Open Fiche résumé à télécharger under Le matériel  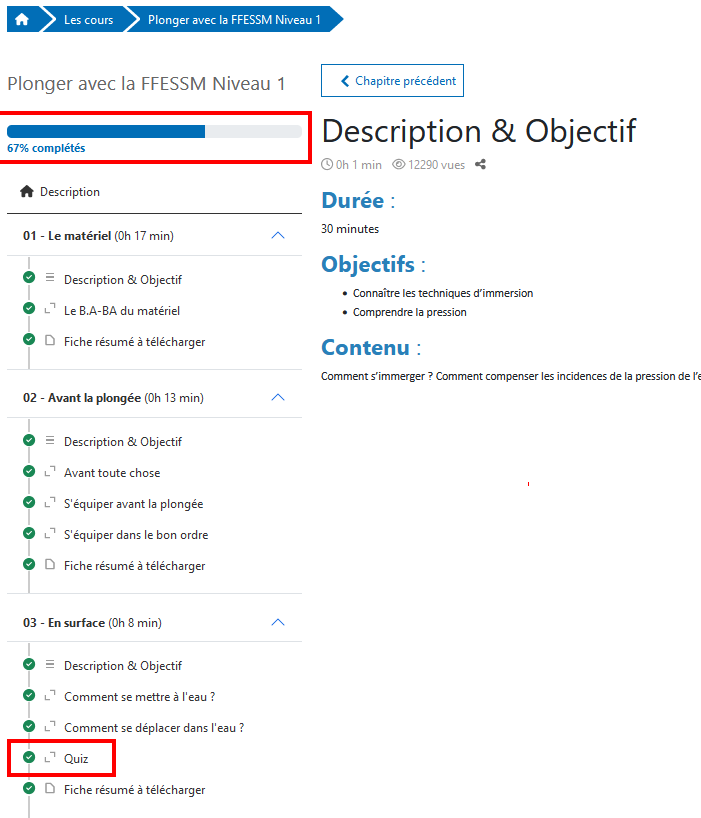pos(135,342)
